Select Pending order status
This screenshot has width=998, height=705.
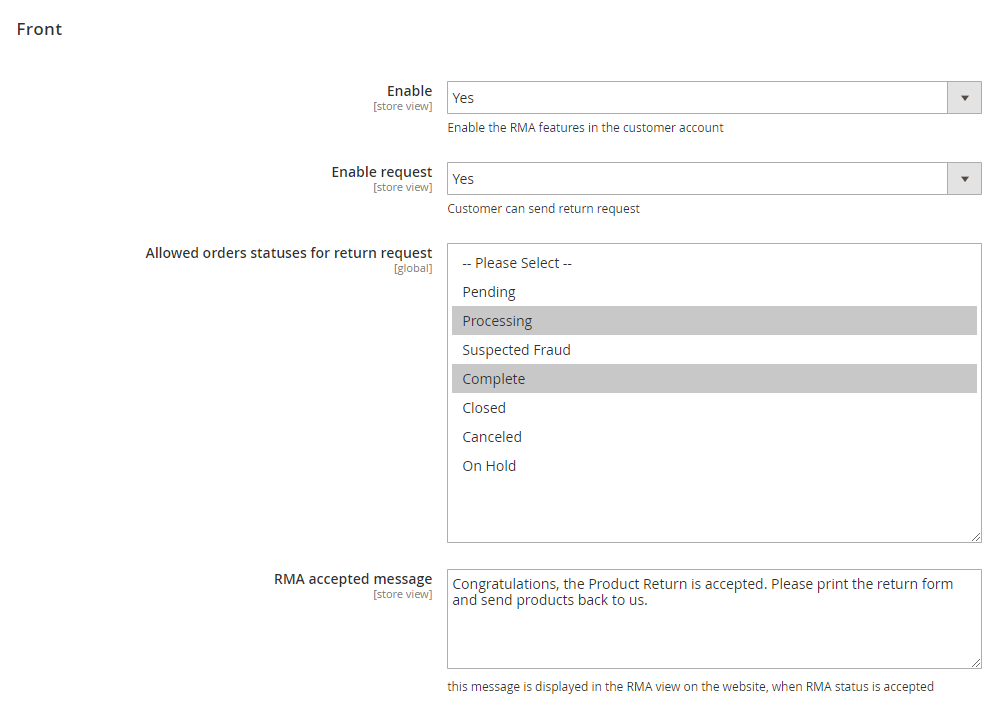(x=489, y=292)
